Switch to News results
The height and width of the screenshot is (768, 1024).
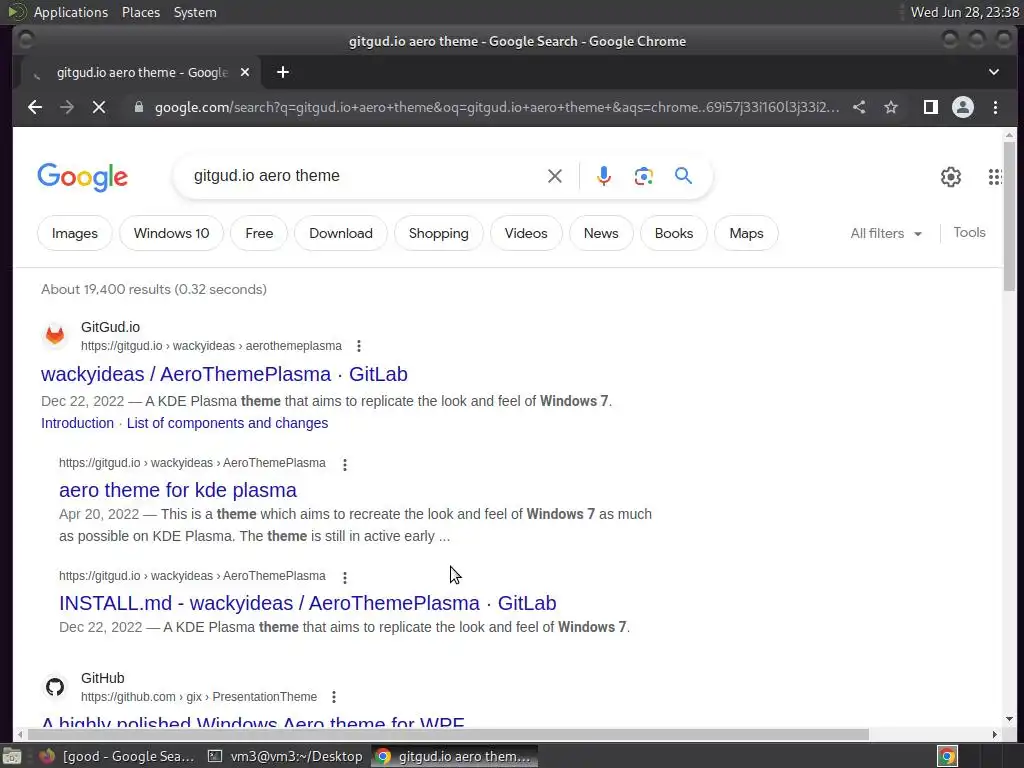[x=601, y=233]
